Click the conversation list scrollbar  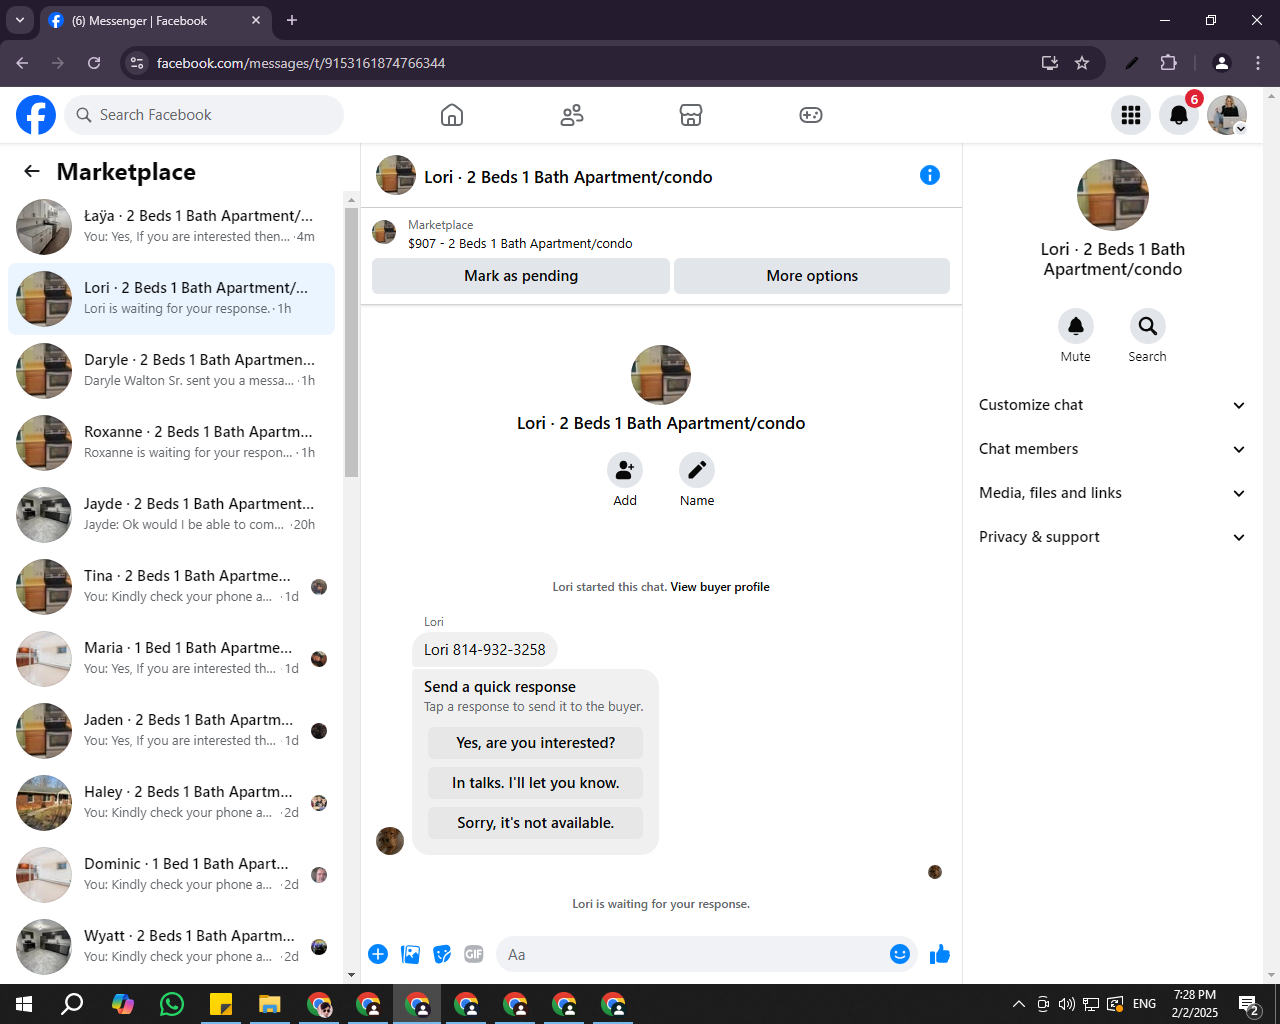(351, 341)
